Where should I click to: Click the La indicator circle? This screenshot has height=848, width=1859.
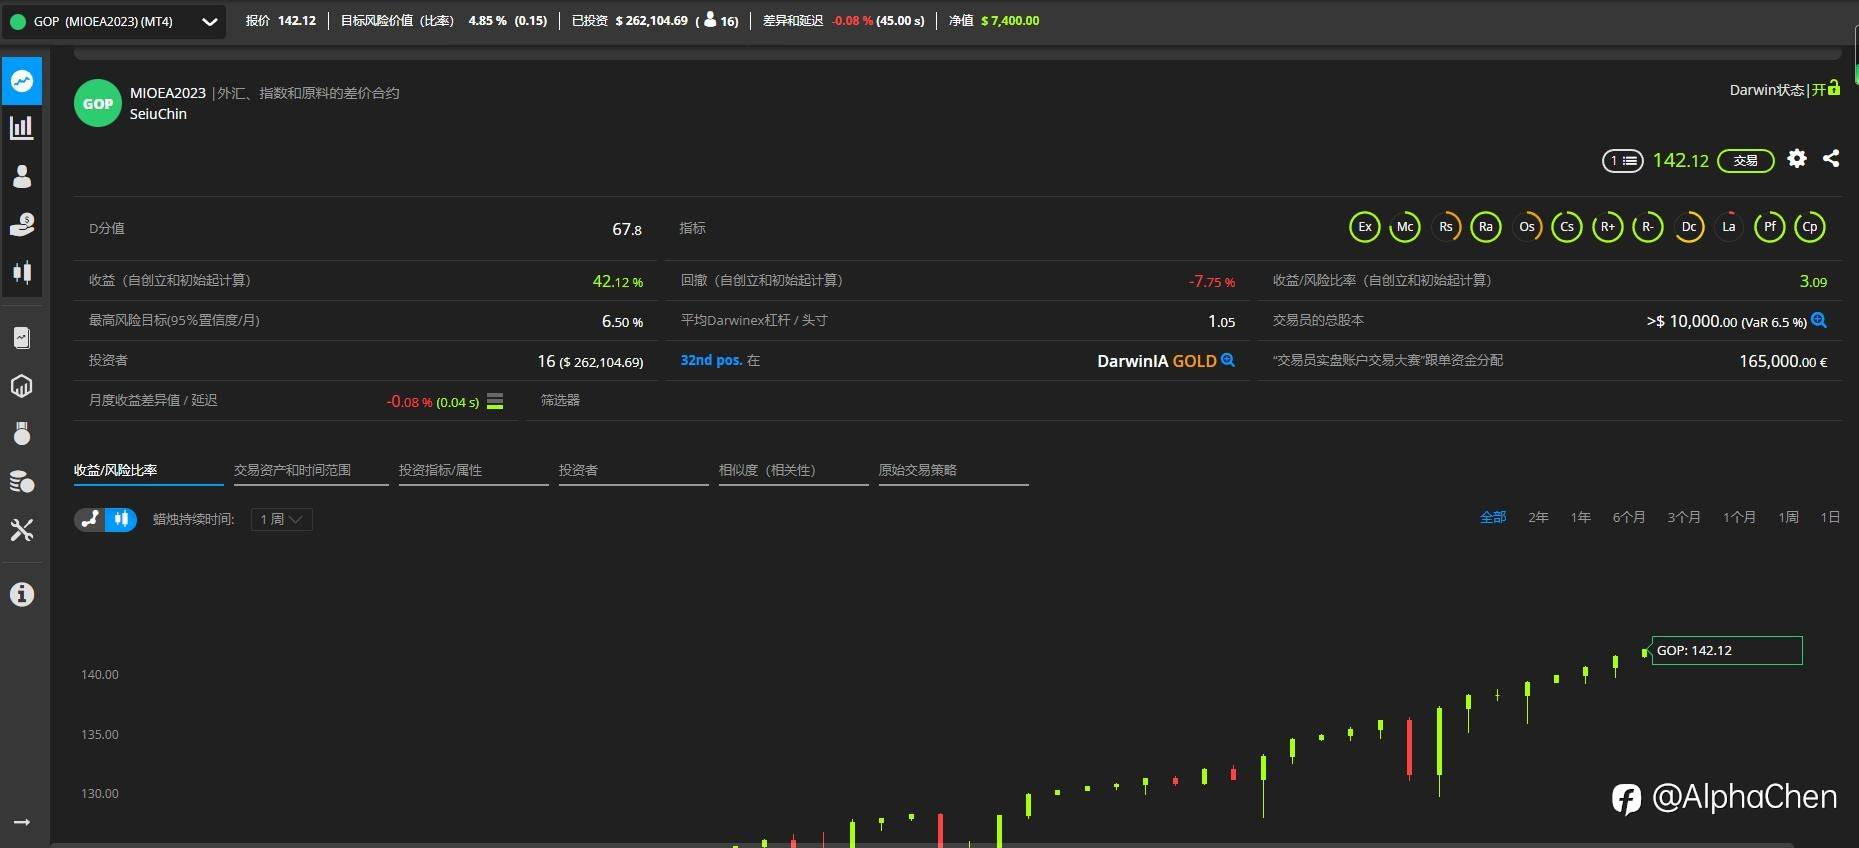1729,227
